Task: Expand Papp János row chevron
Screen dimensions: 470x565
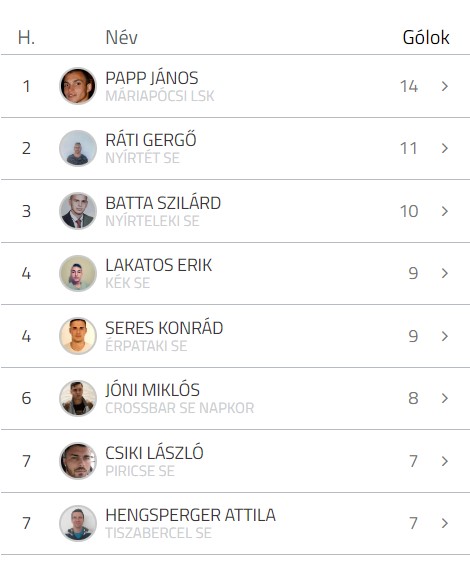Action: pyautogui.click(x=445, y=86)
